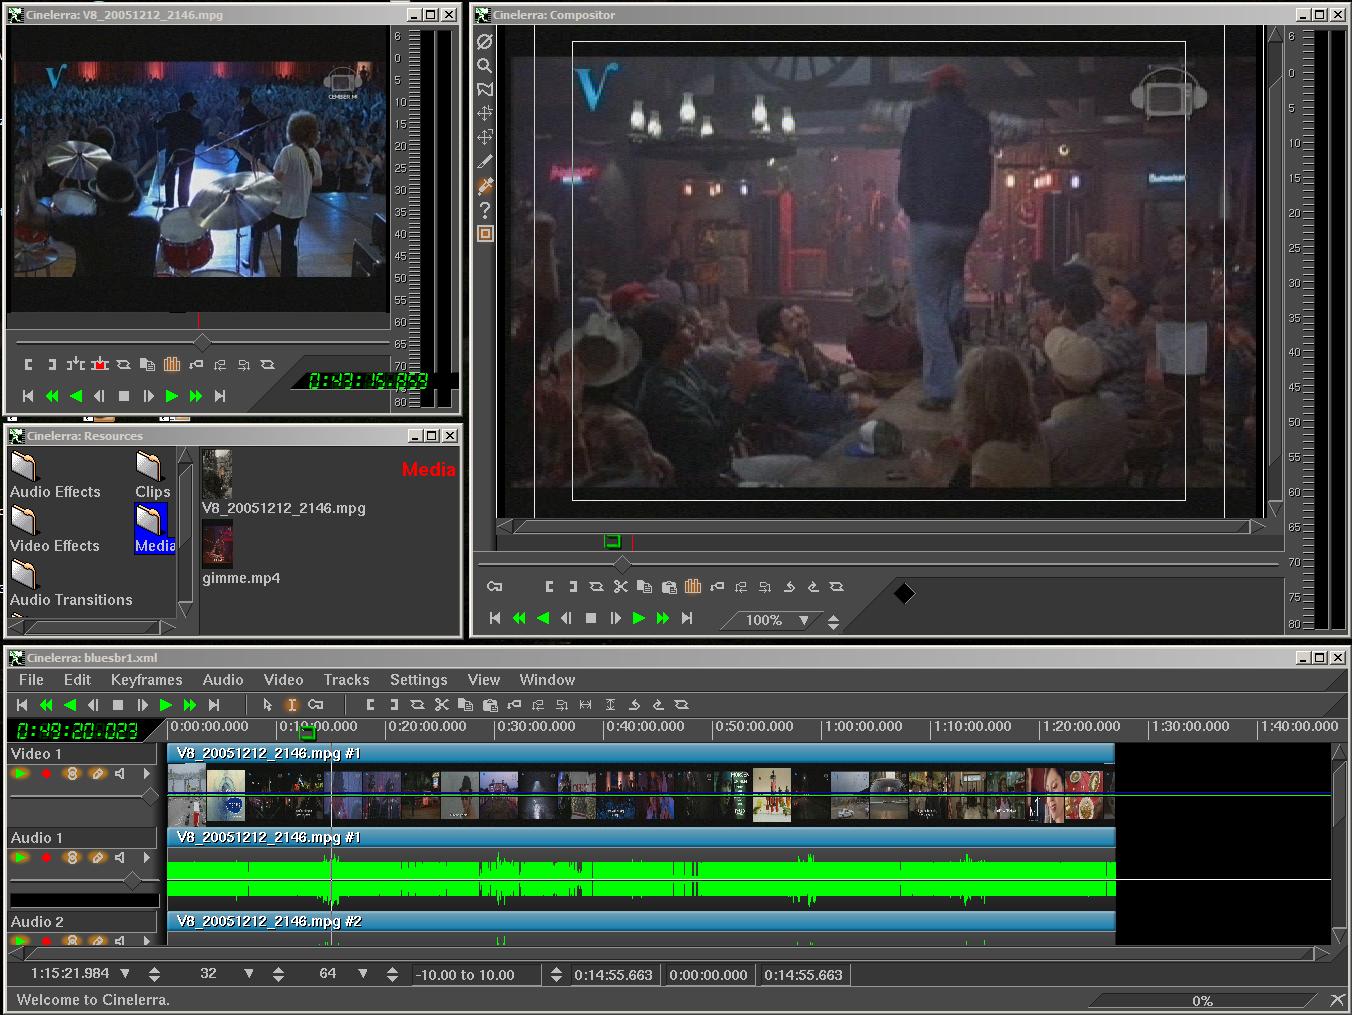The height and width of the screenshot is (1015, 1352).
Task: Click the paste icon in Compositor toolbar
Action: 669,587
